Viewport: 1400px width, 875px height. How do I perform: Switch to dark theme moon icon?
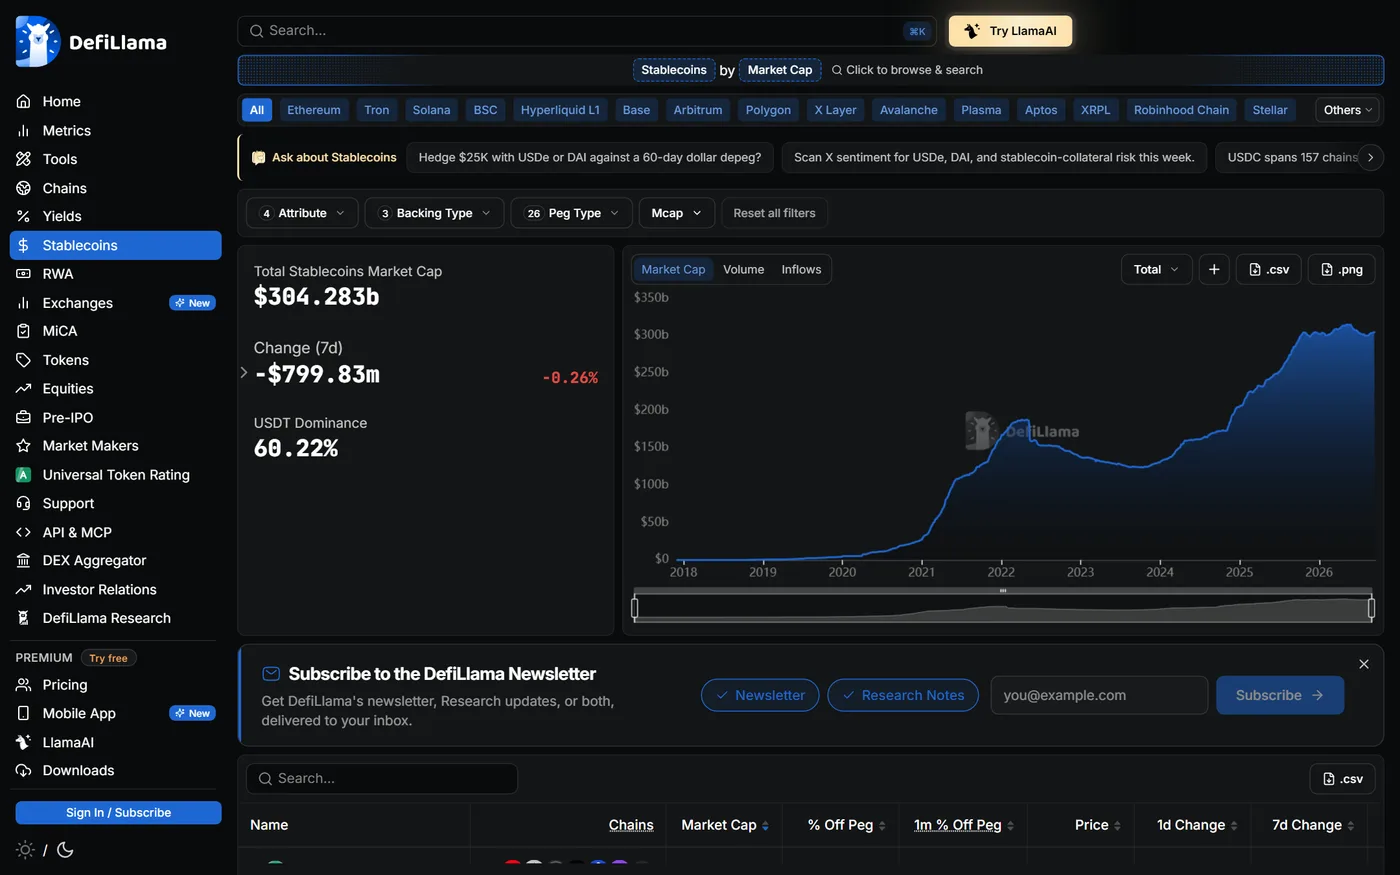pos(65,850)
